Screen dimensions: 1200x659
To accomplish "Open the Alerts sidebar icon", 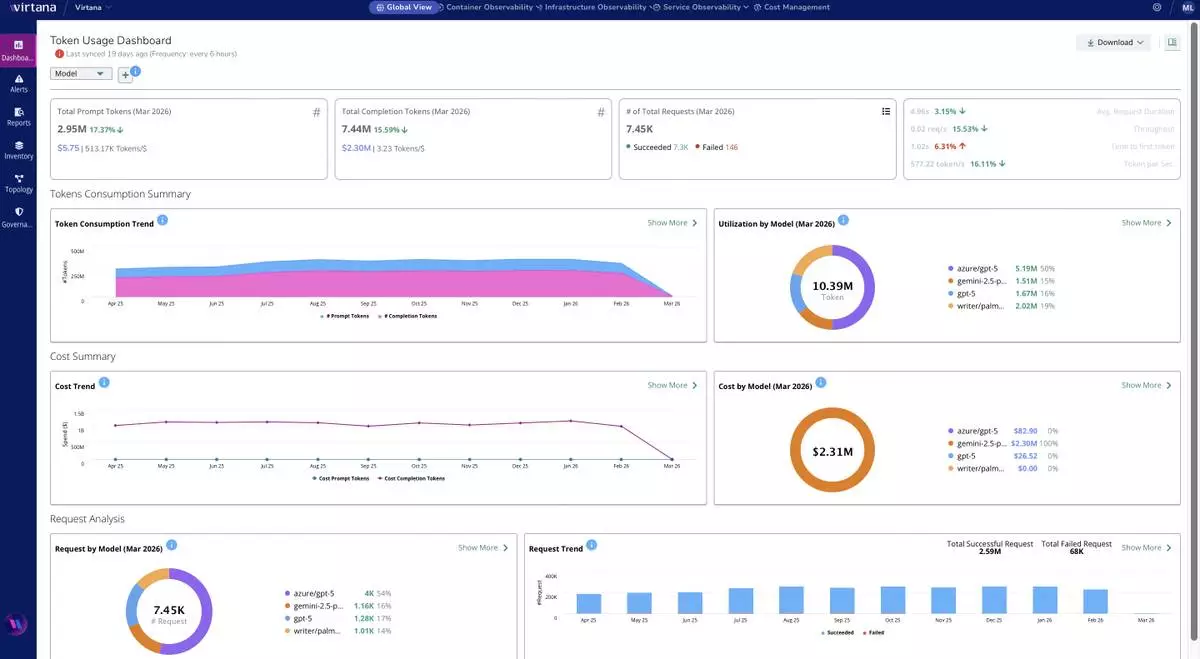I will point(18,82).
